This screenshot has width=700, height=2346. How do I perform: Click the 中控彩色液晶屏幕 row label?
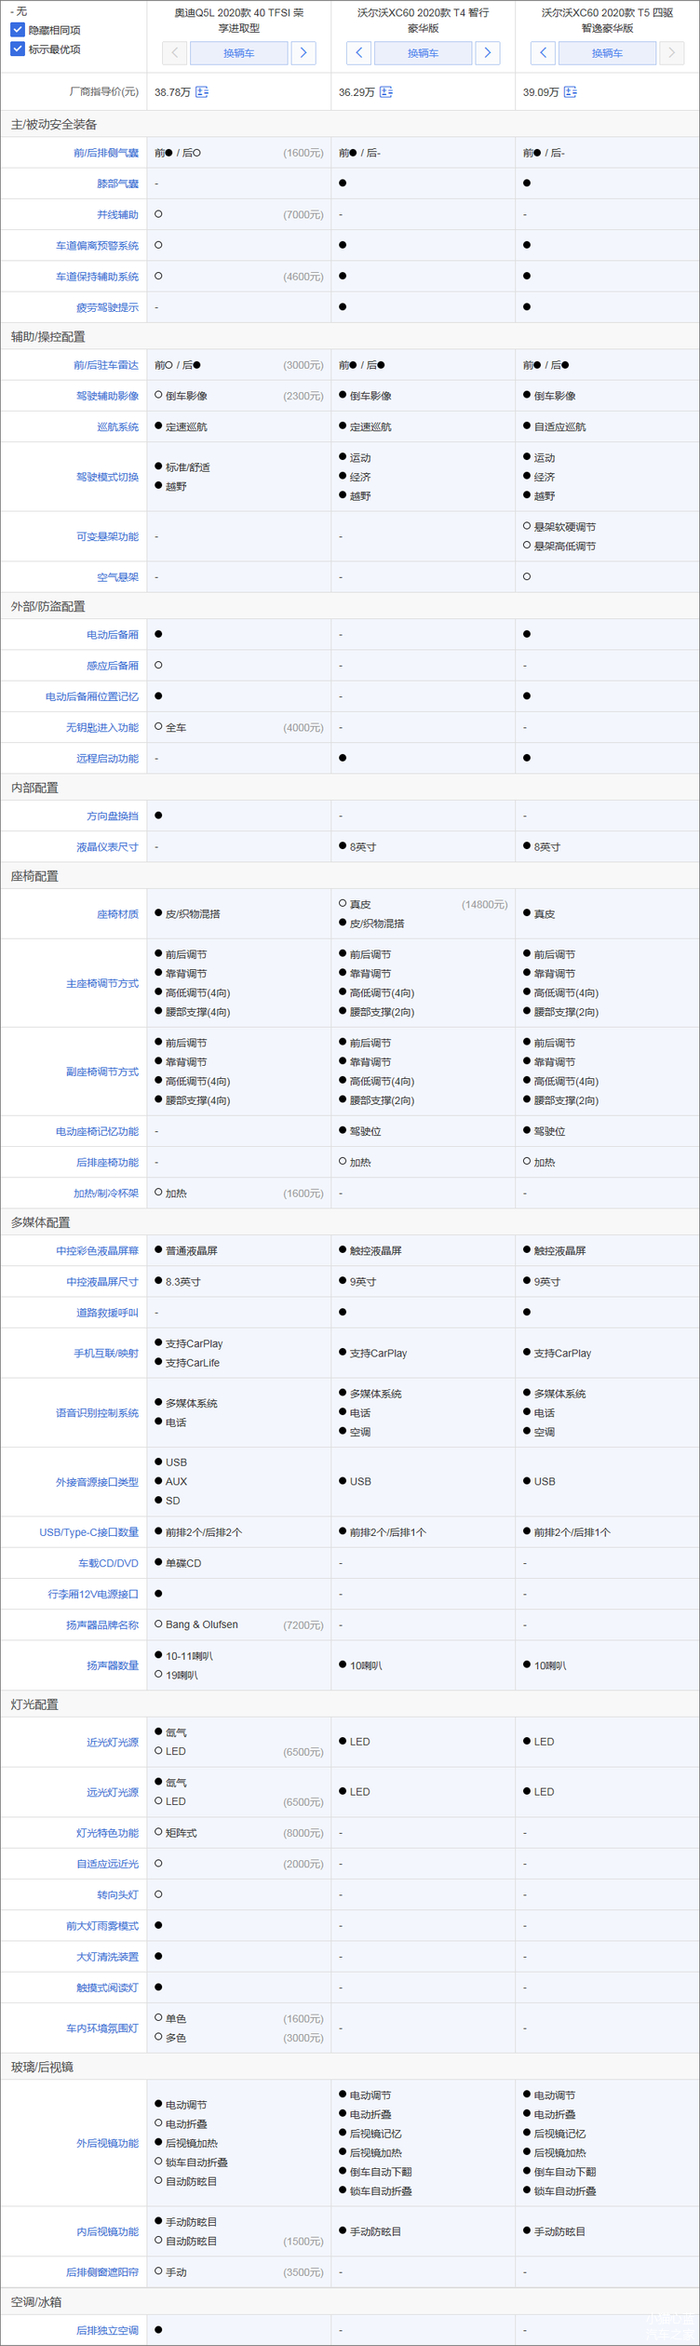tap(97, 1251)
